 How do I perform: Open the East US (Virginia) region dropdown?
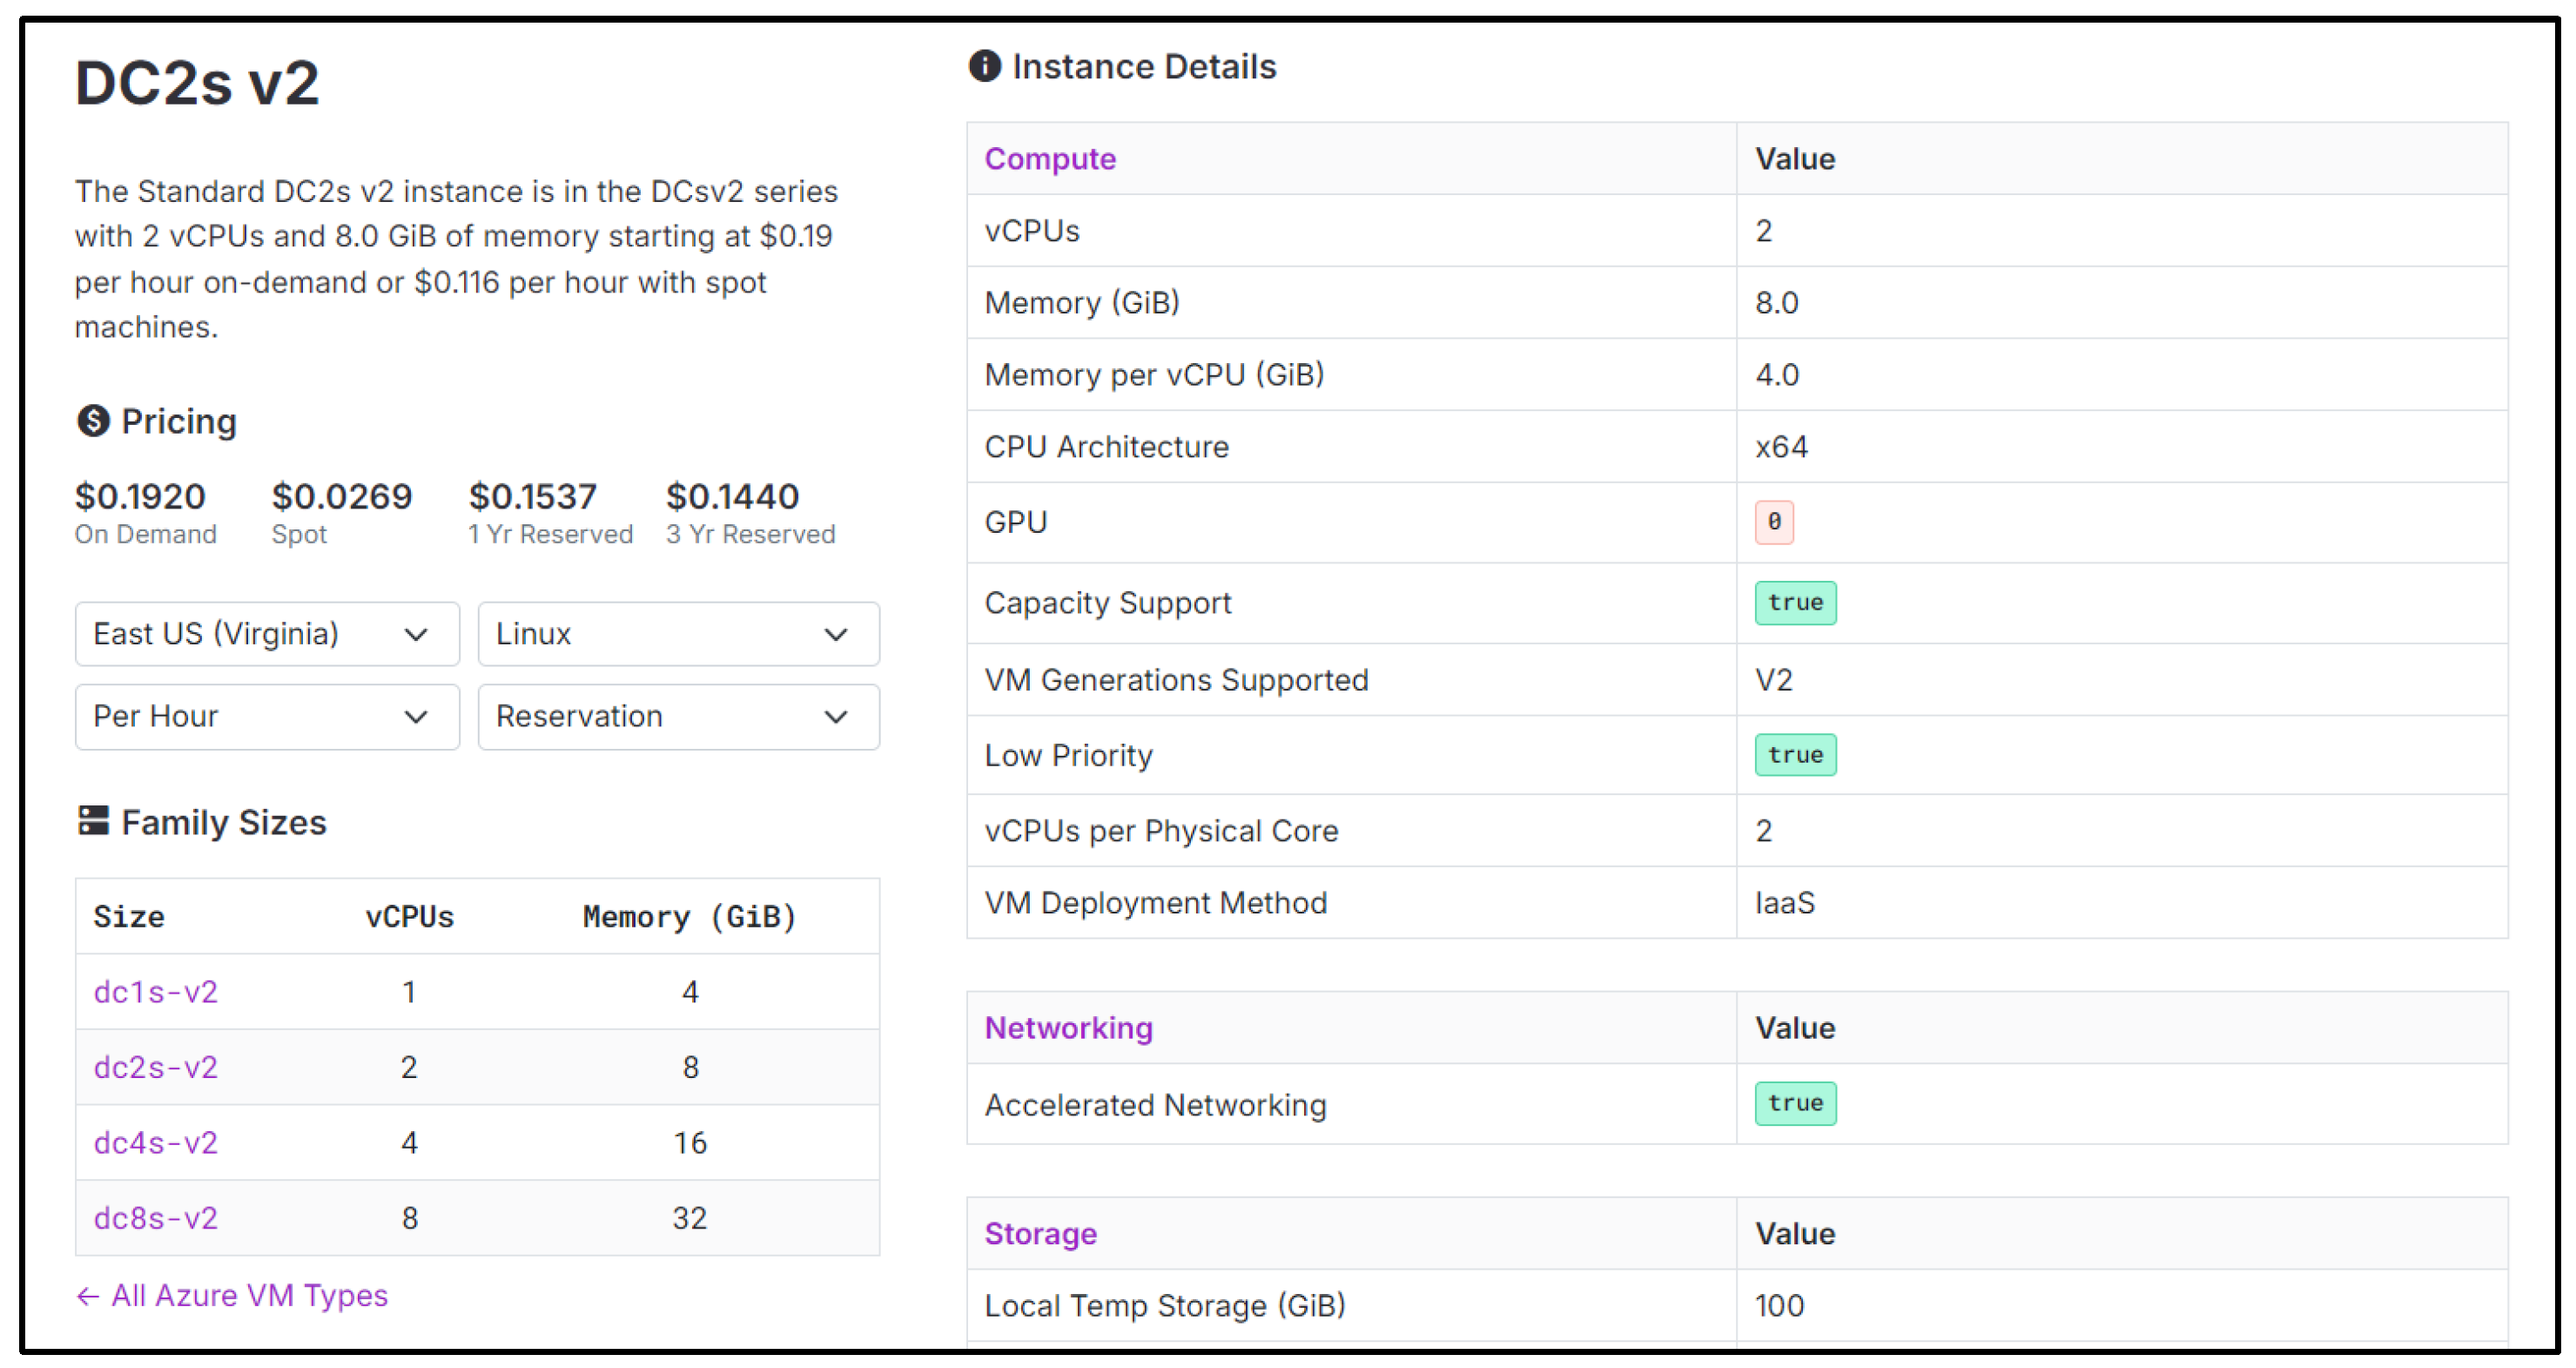coord(267,634)
